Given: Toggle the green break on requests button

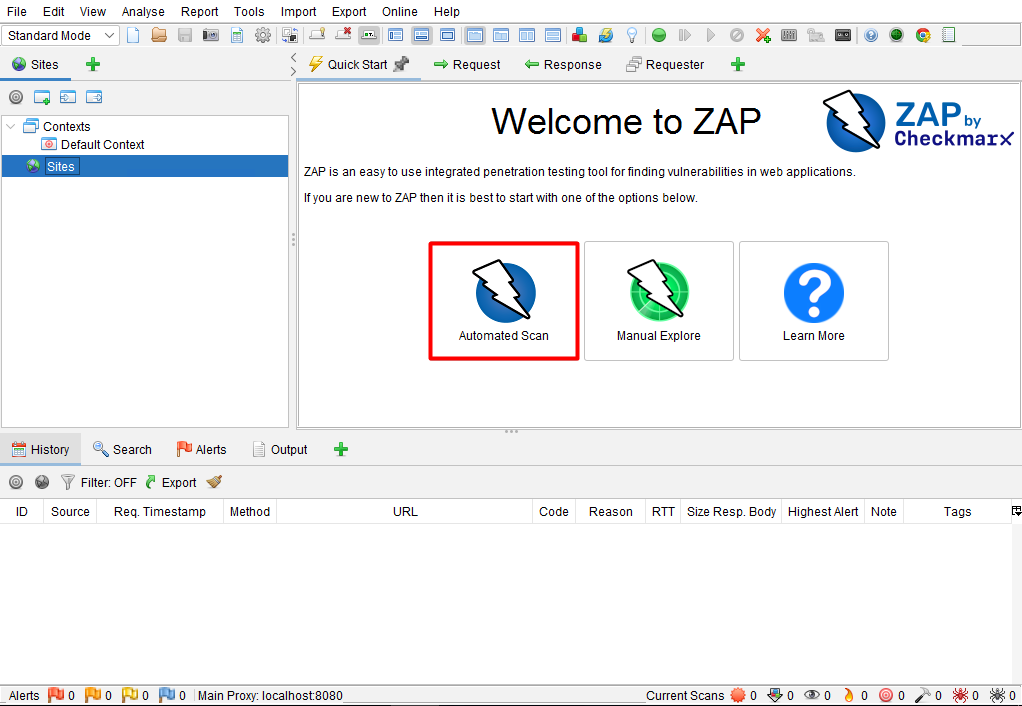Looking at the screenshot, I should 659,35.
